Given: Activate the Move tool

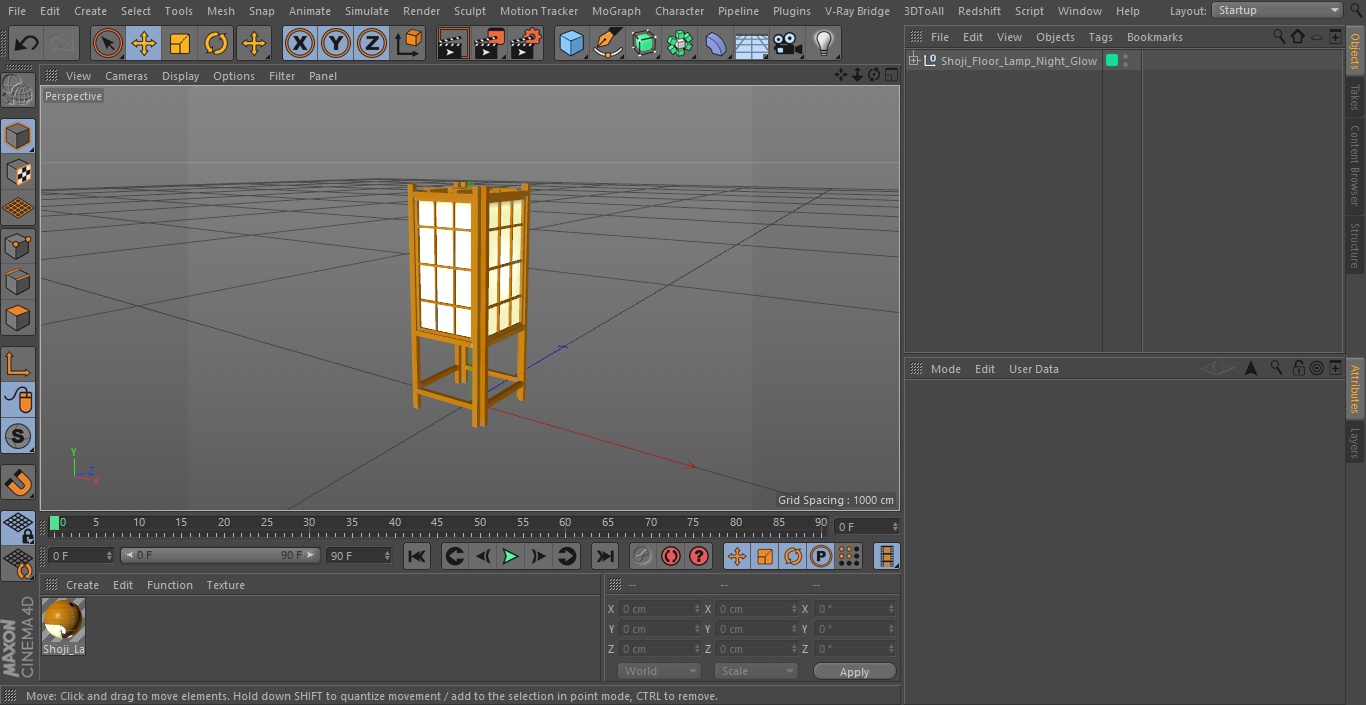Looking at the screenshot, I should click(x=144, y=43).
